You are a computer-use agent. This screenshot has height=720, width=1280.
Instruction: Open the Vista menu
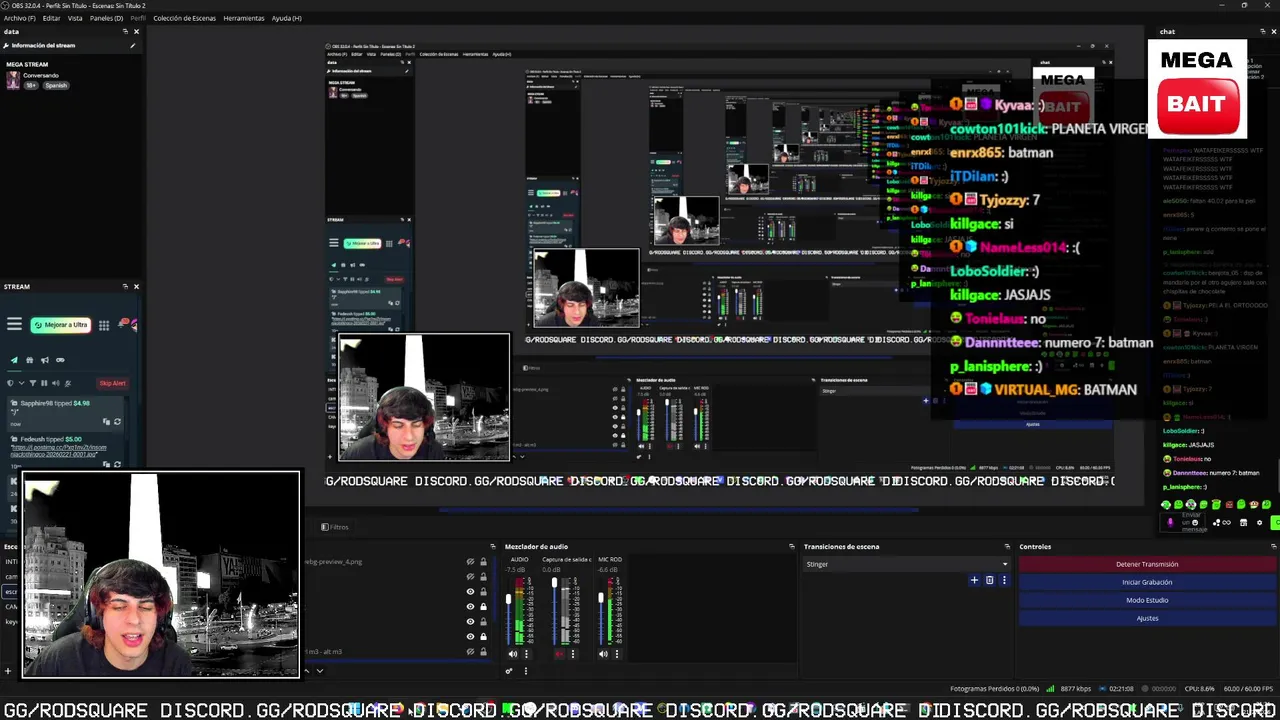75,18
